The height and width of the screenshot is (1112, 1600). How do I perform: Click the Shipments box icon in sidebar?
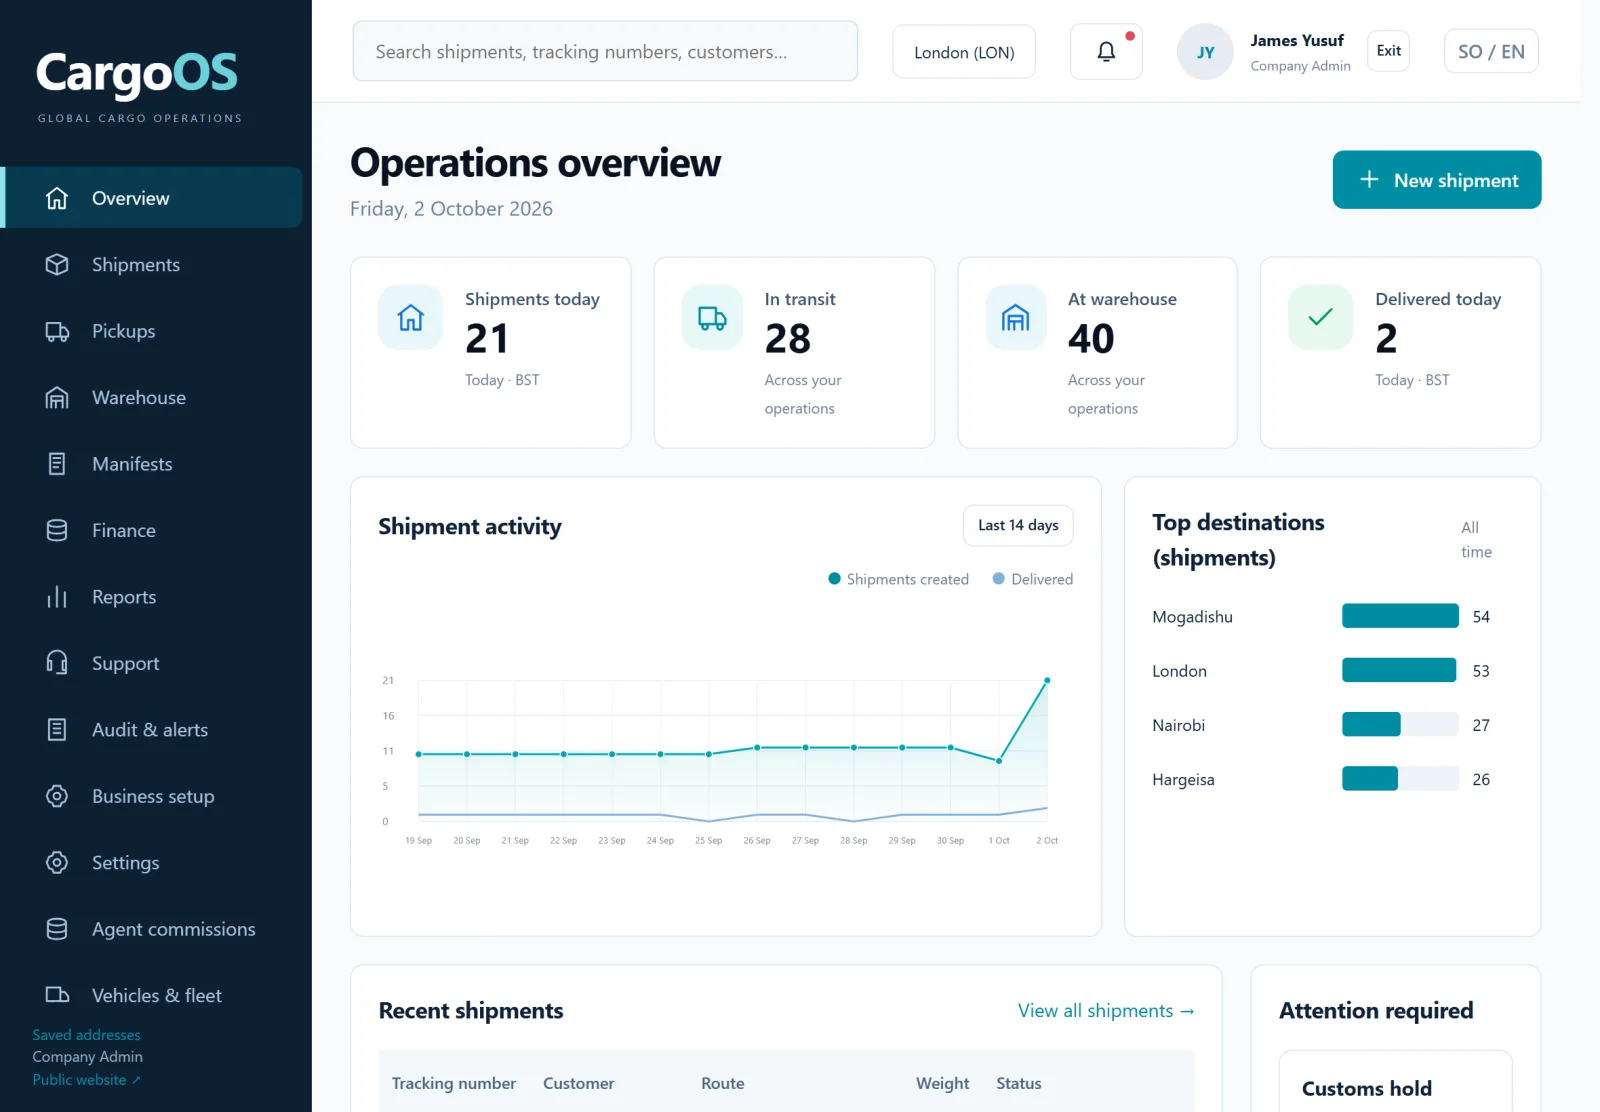(x=57, y=264)
